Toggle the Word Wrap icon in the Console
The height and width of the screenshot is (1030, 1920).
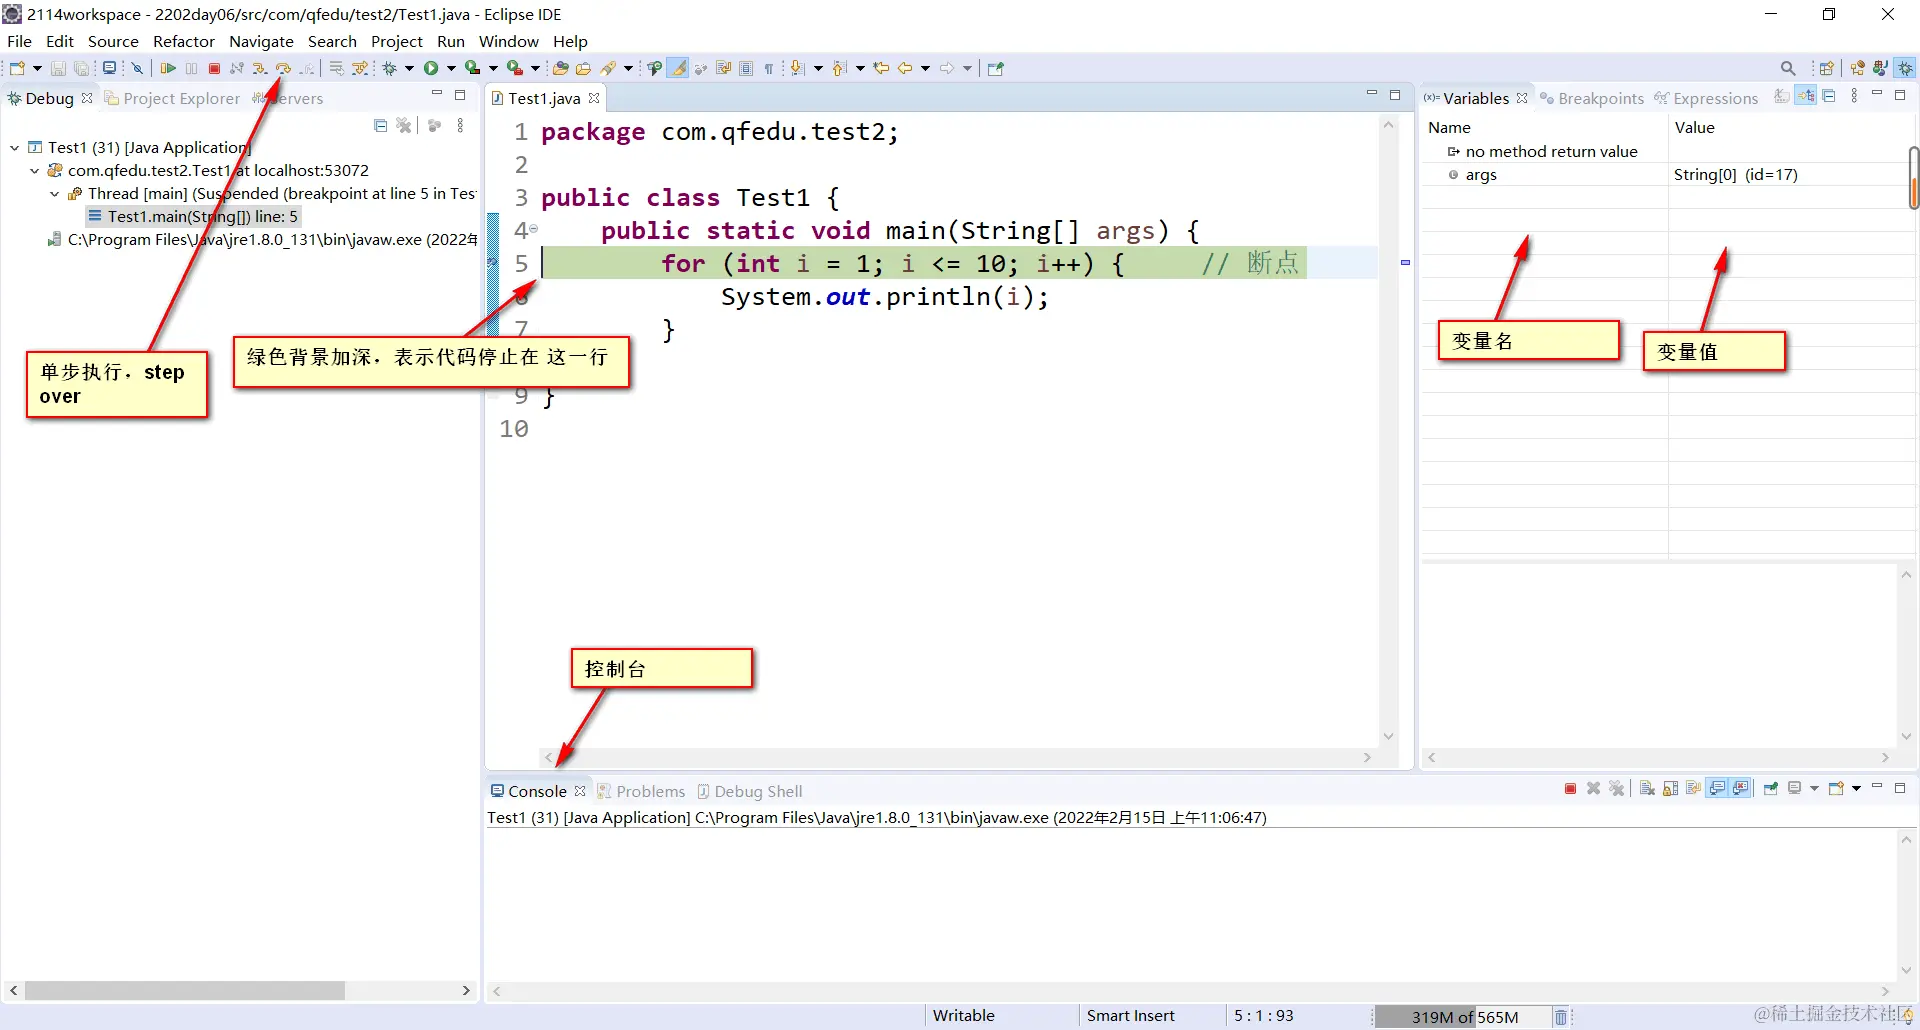[x=1694, y=789]
